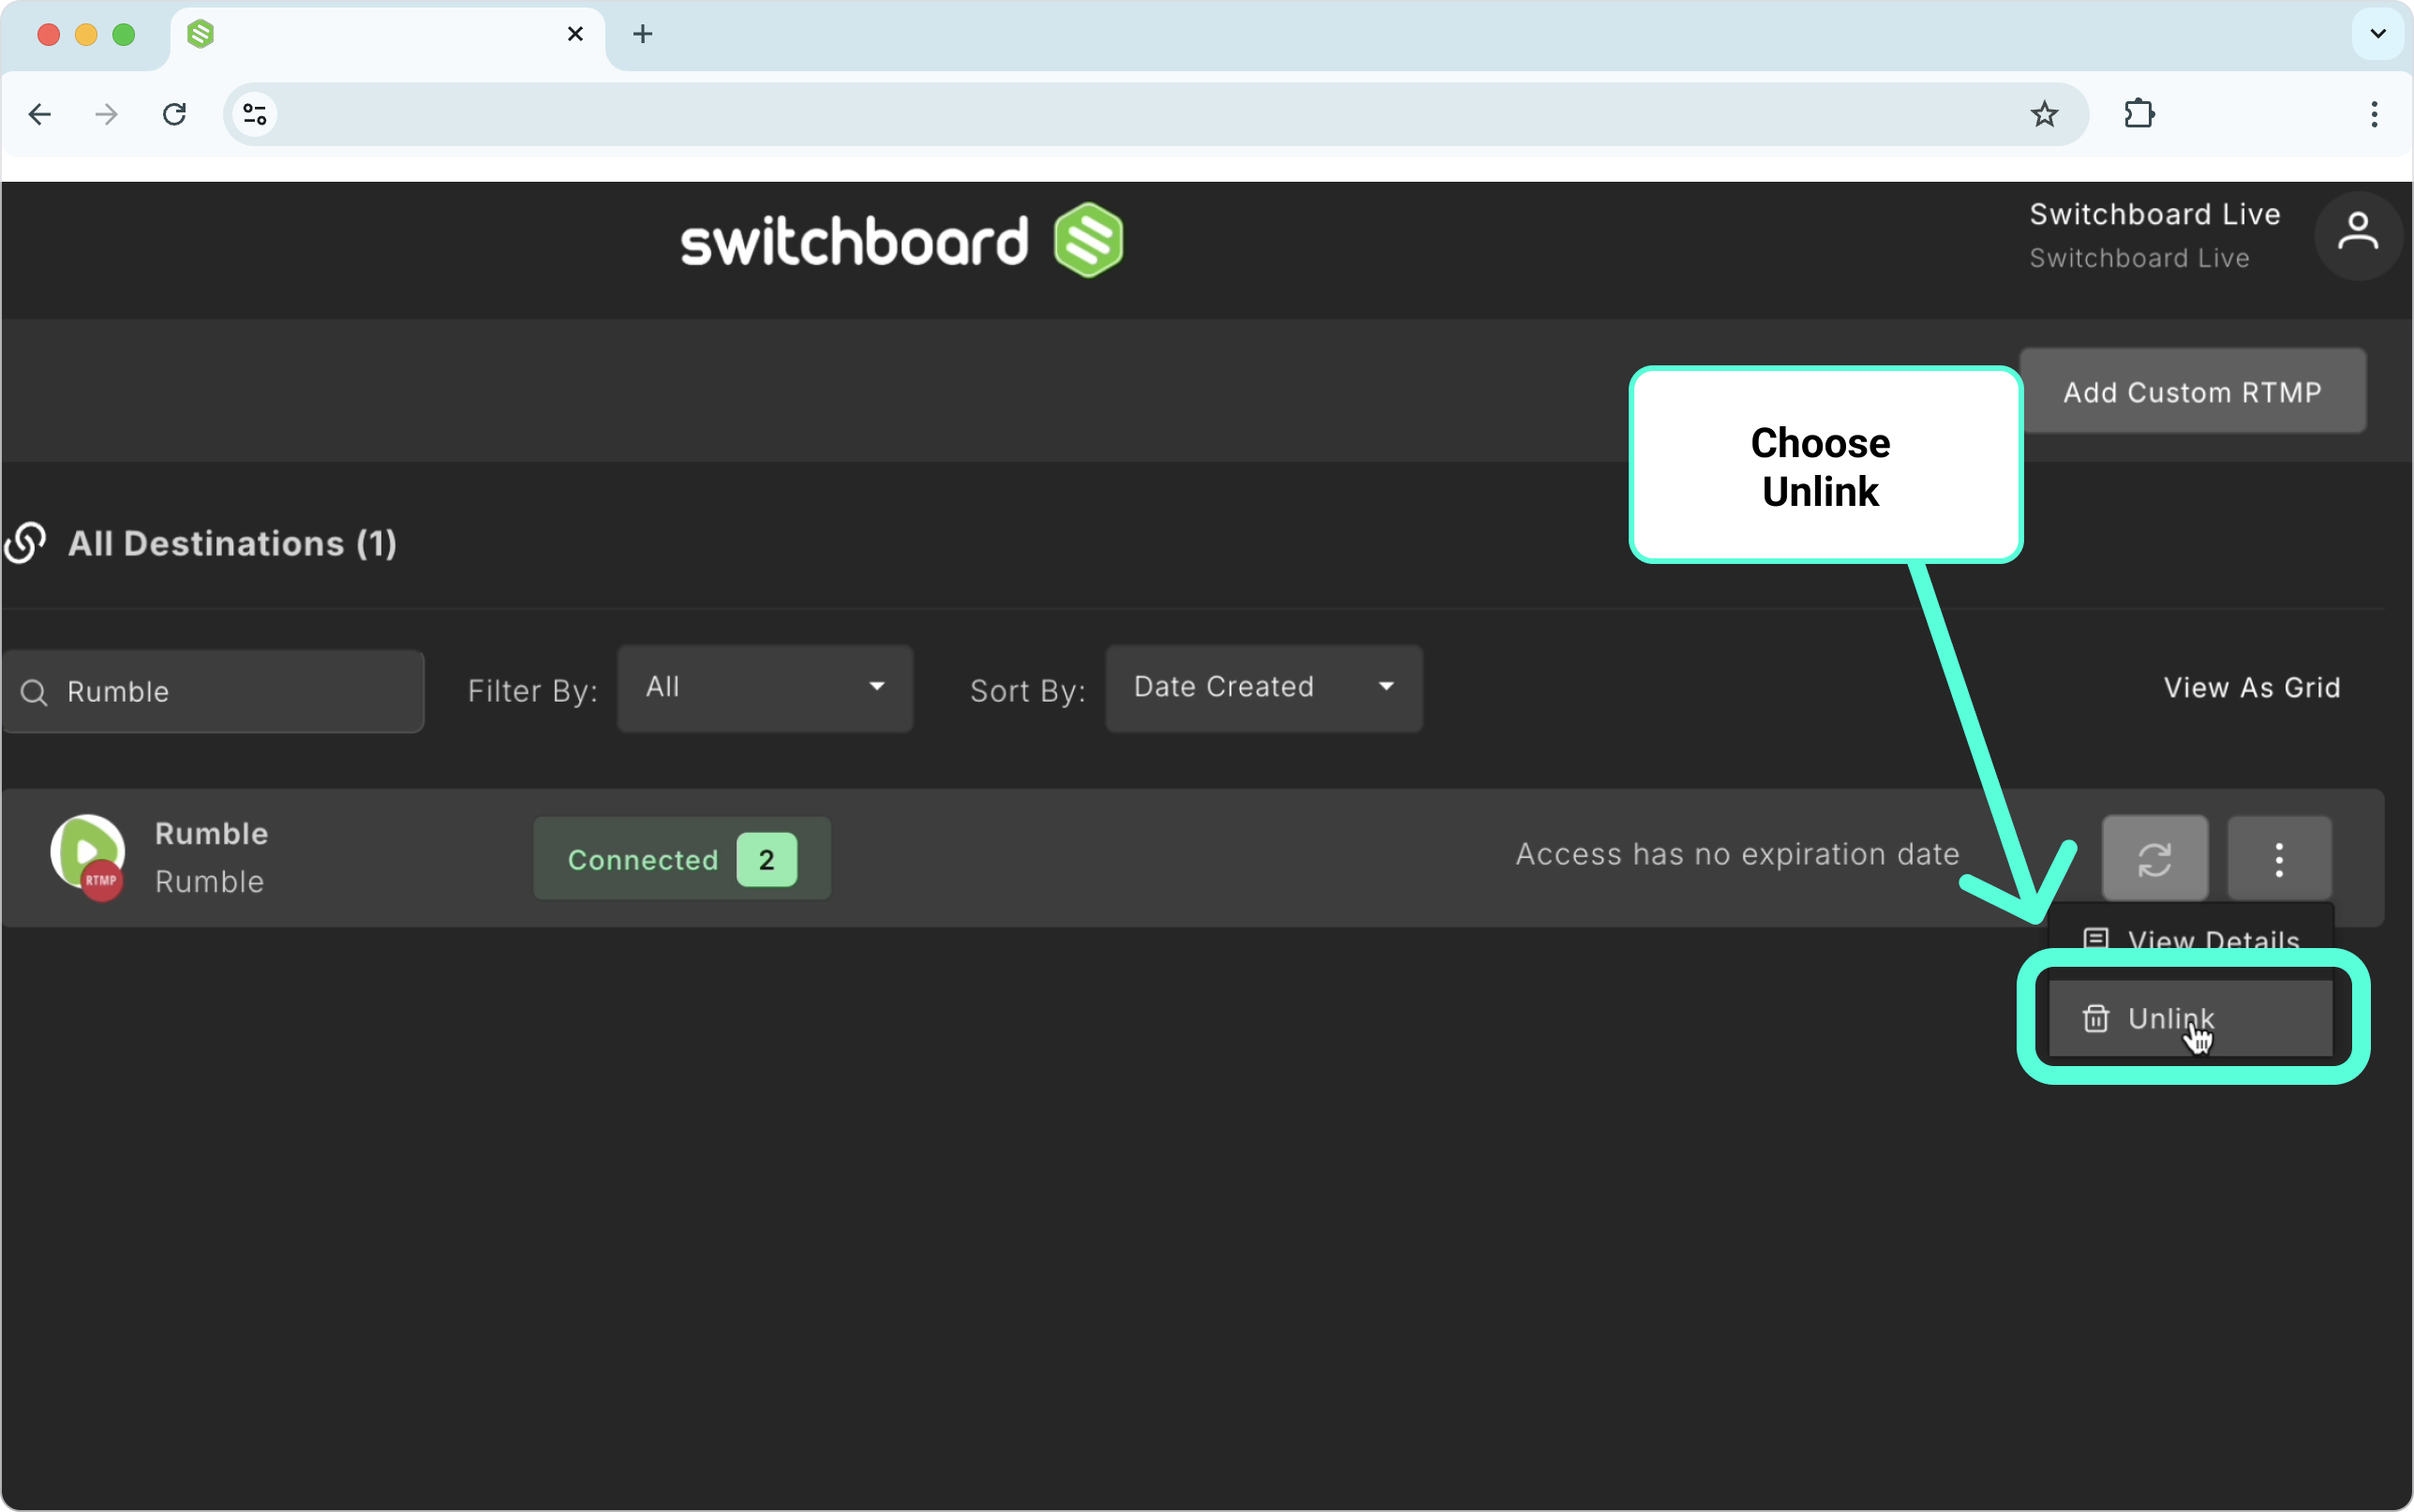This screenshot has width=2414, height=1512.
Task: Open the Filter By dropdown set to All
Action: (765, 688)
